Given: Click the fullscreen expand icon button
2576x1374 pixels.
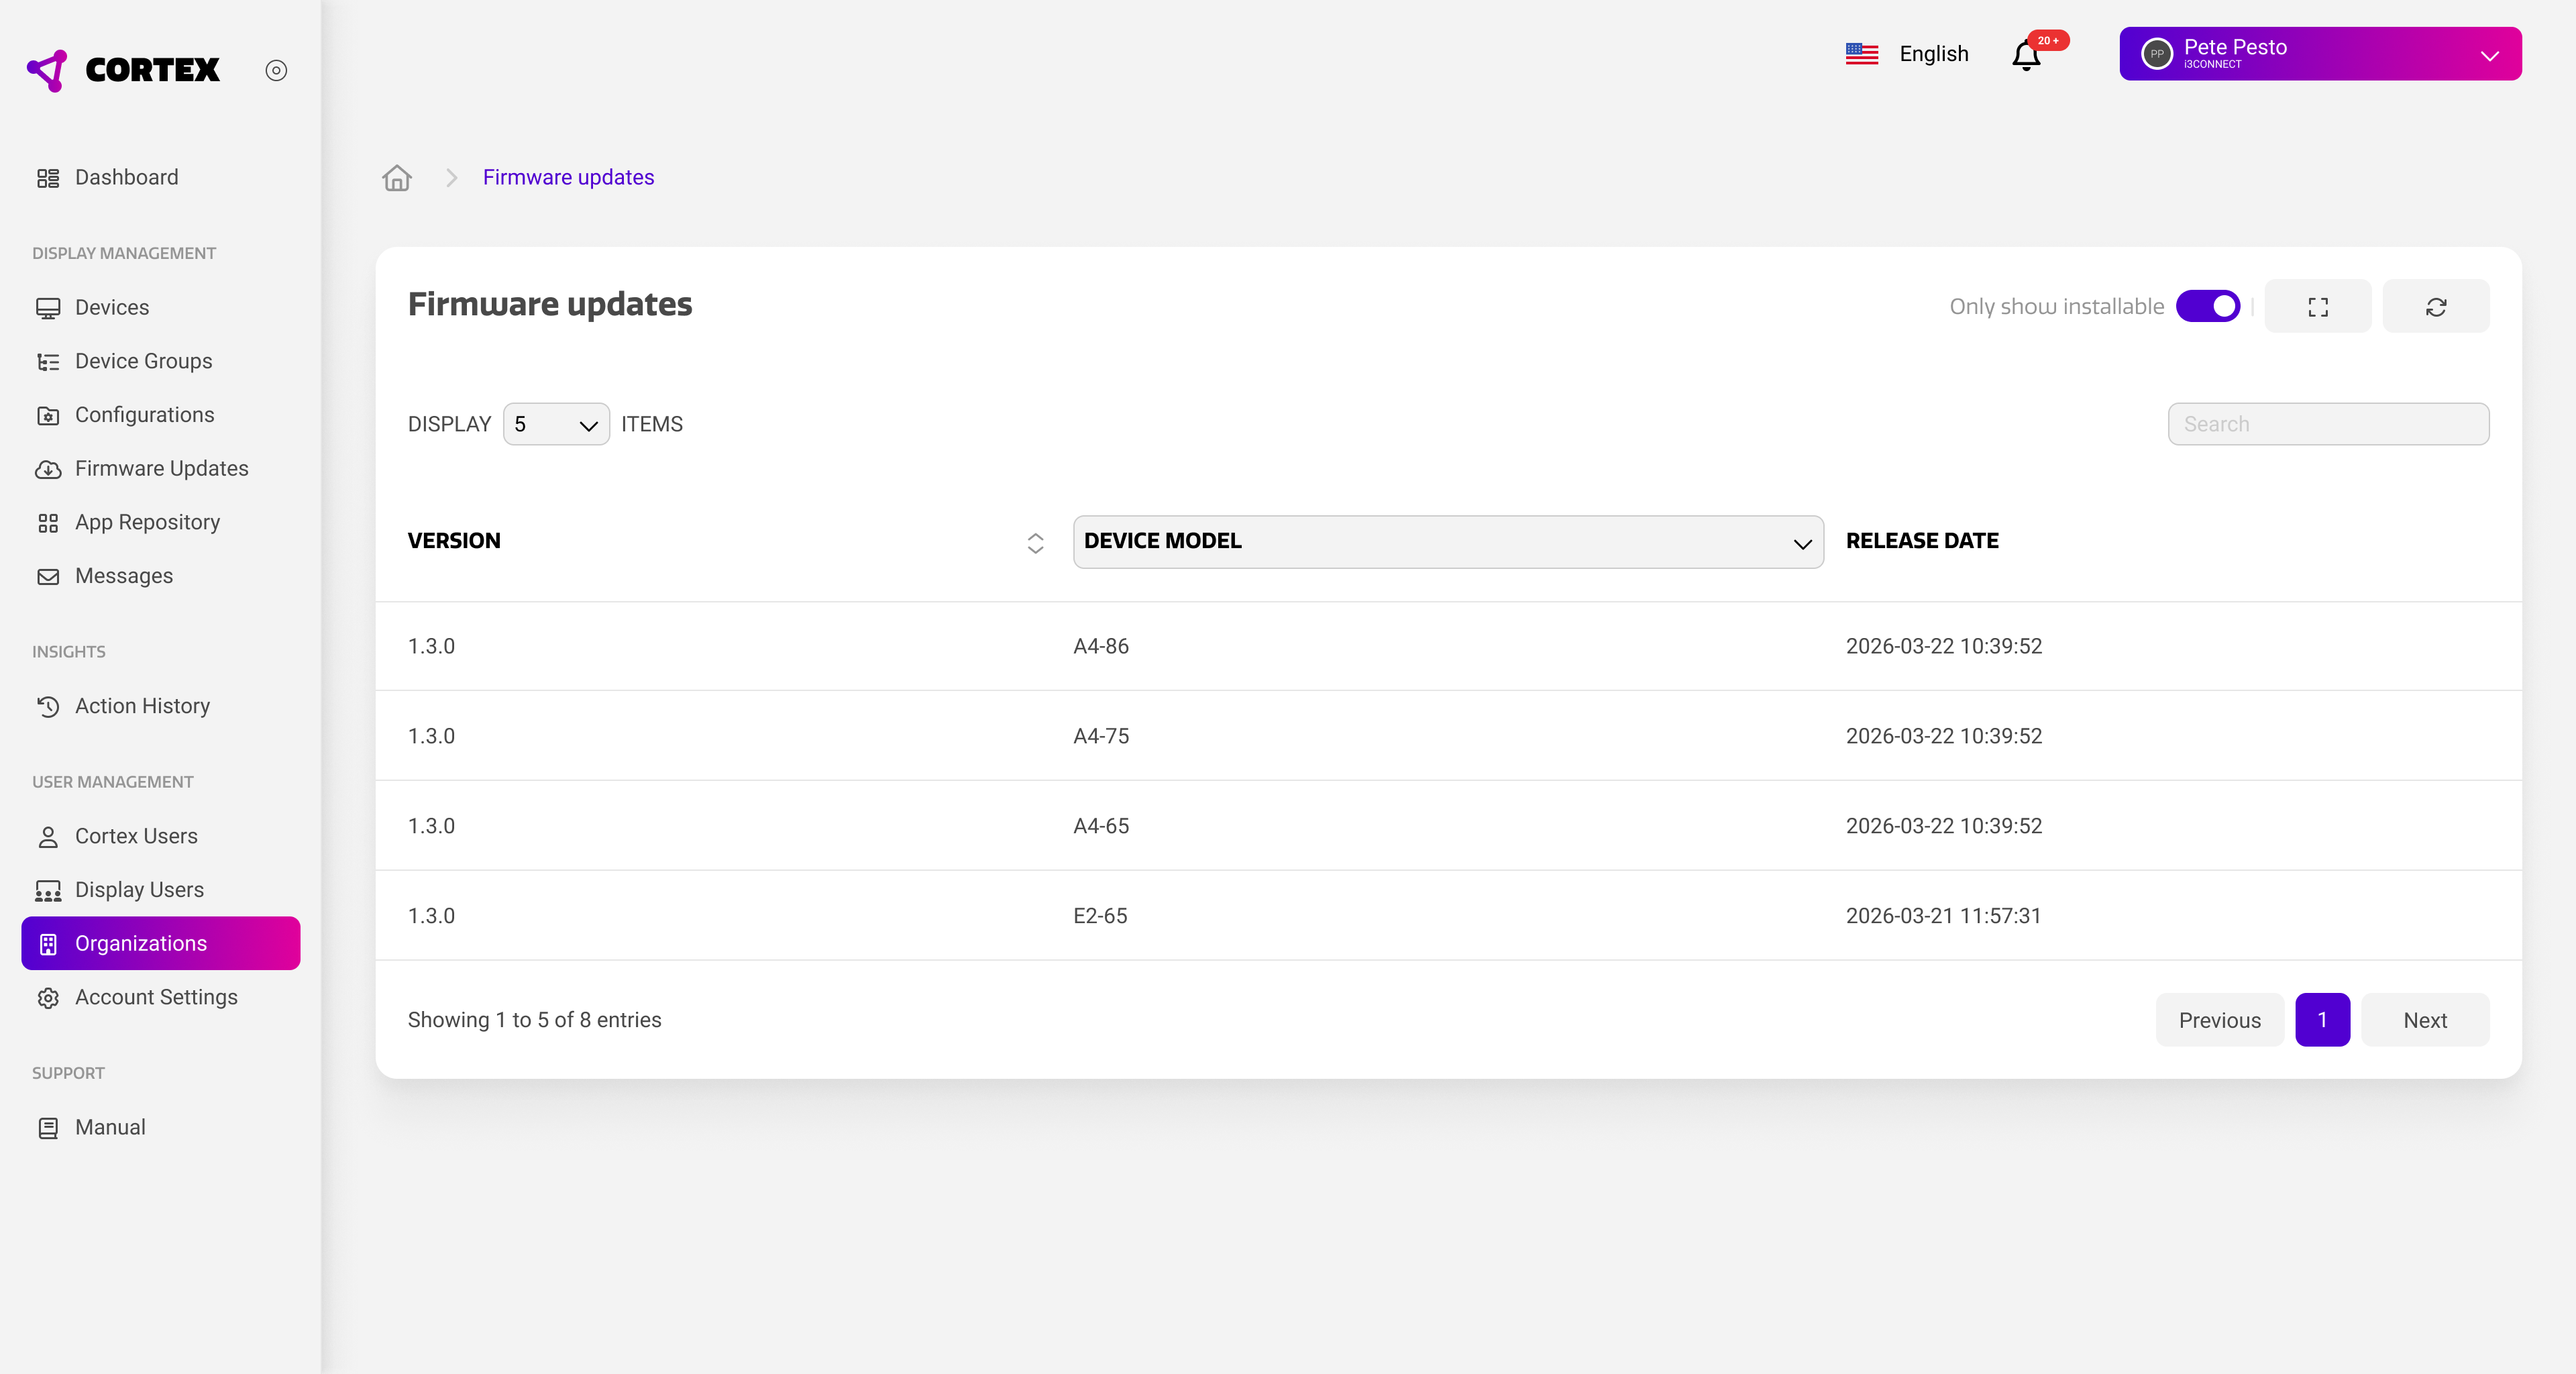Looking at the screenshot, I should click(2317, 306).
